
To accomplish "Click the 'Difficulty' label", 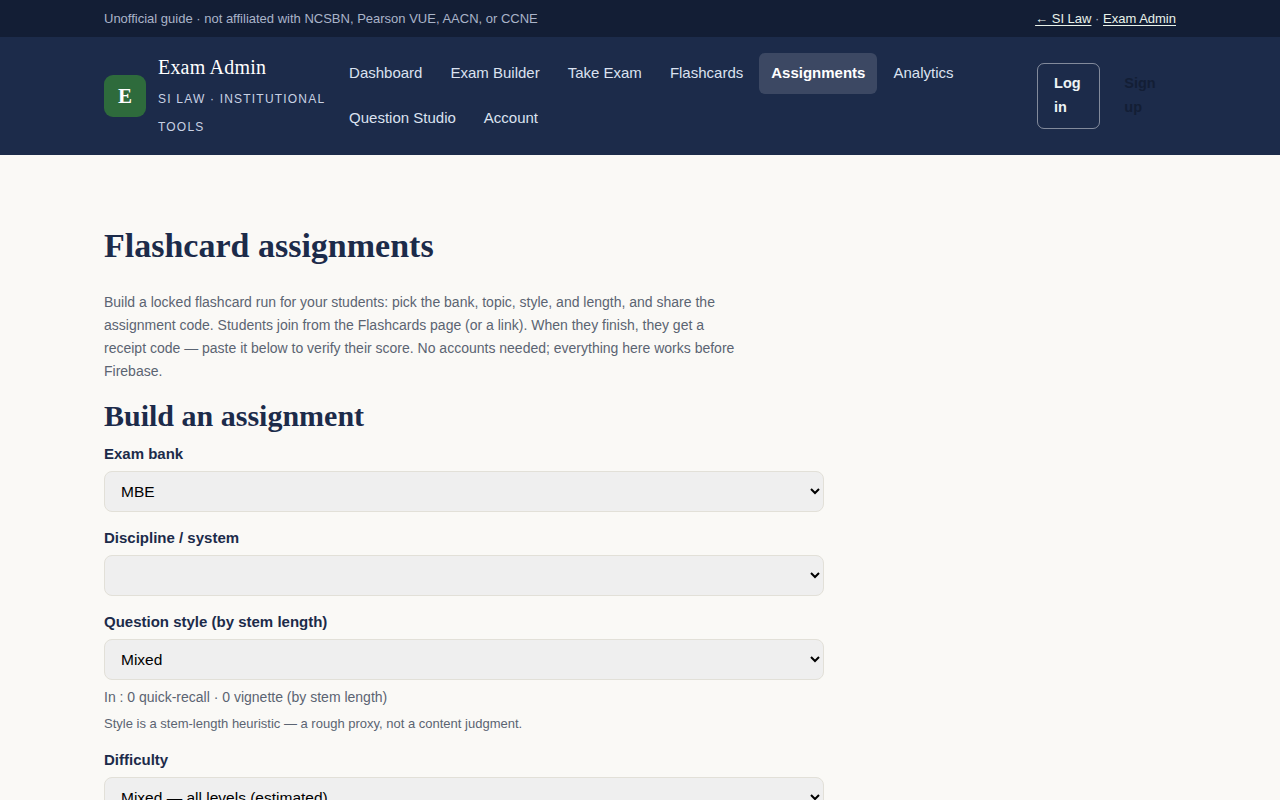I will tap(136, 760).
